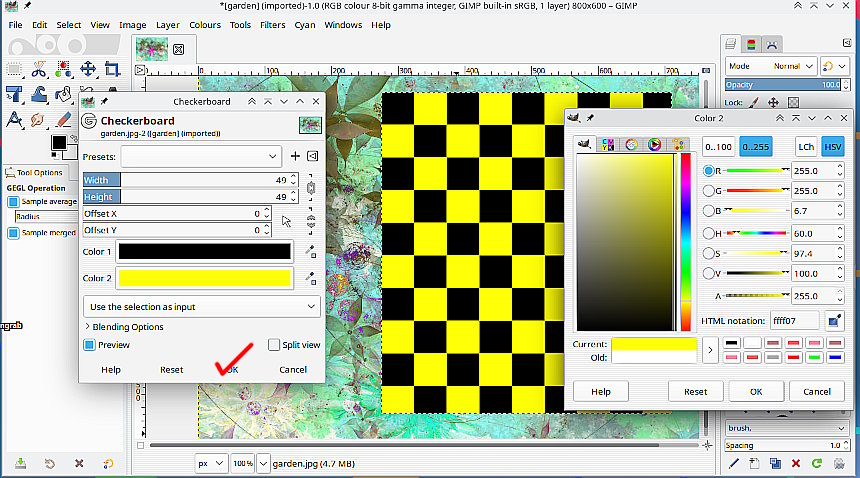Set the color scale to 0..100
This screenshot has height=478, width=860.
pyautogui.click(x=718, y=147)
